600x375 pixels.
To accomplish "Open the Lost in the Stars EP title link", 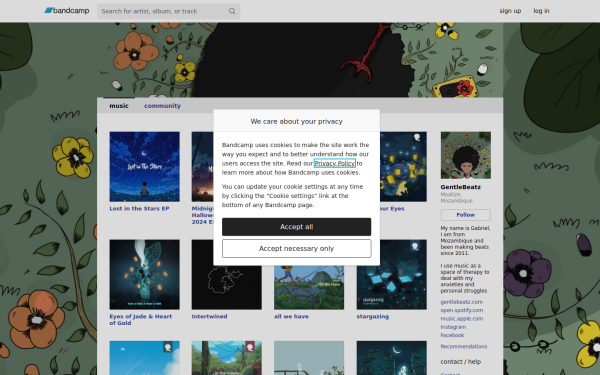I will (x=139, y=209).
